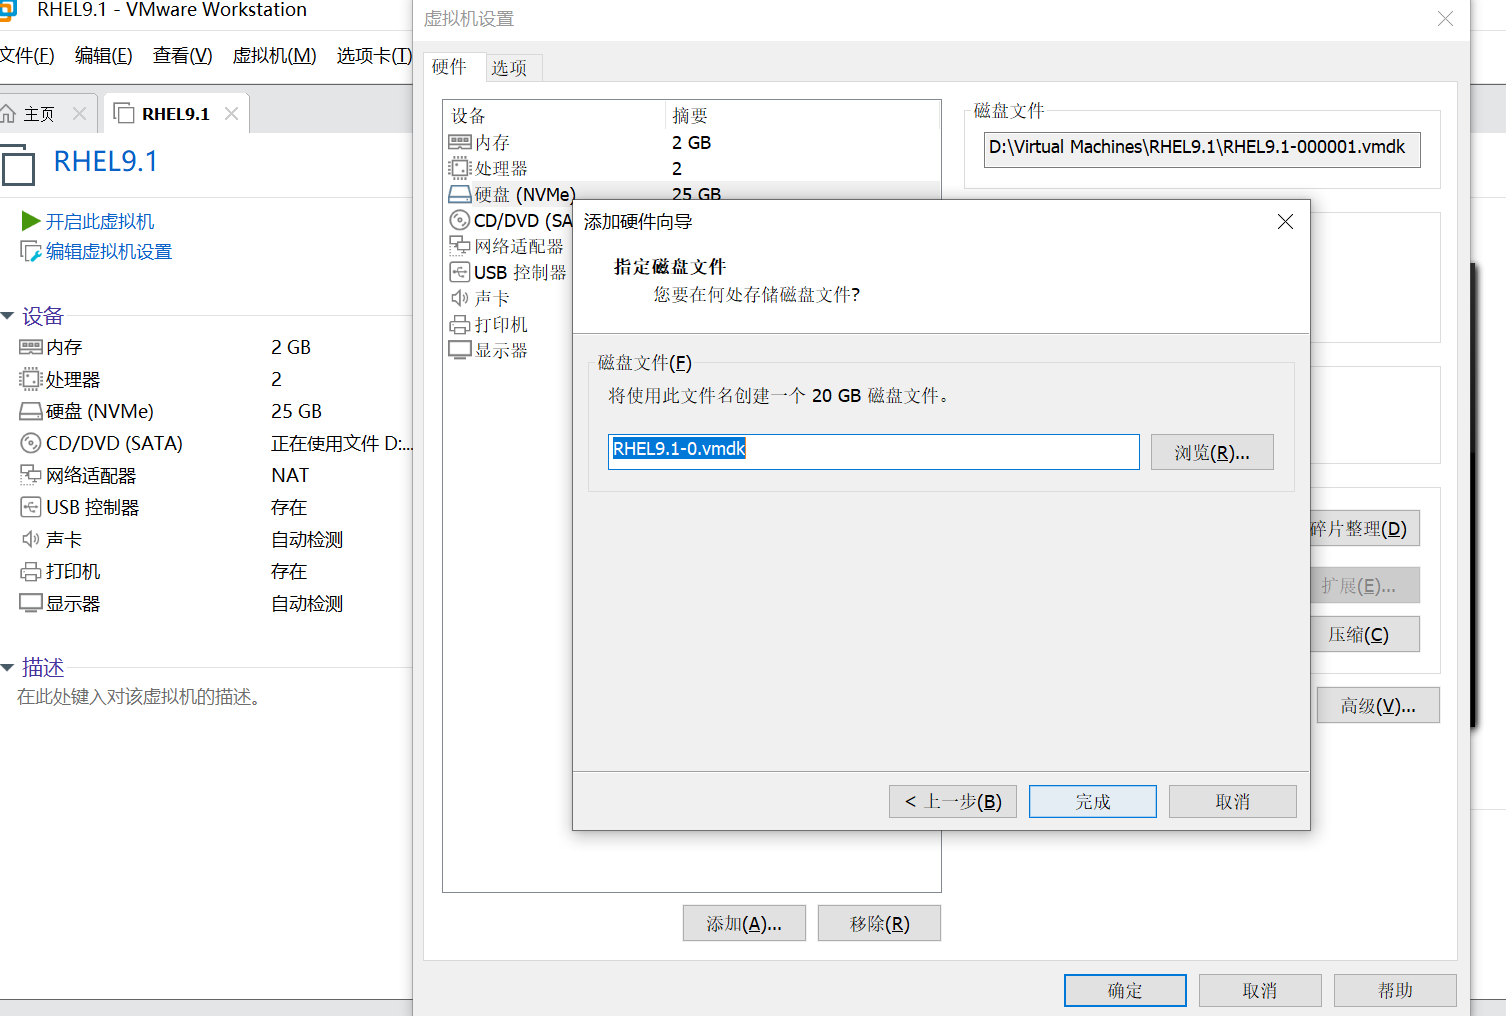The height and width of the screenshot is (1016, 1506).
Task: Select USB controller icon in settings list
Action: (460, 272)
